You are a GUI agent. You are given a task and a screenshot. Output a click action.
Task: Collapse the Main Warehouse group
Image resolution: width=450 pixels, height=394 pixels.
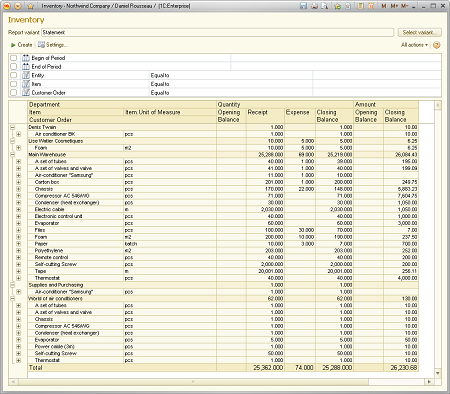click(x=13, y=154)
